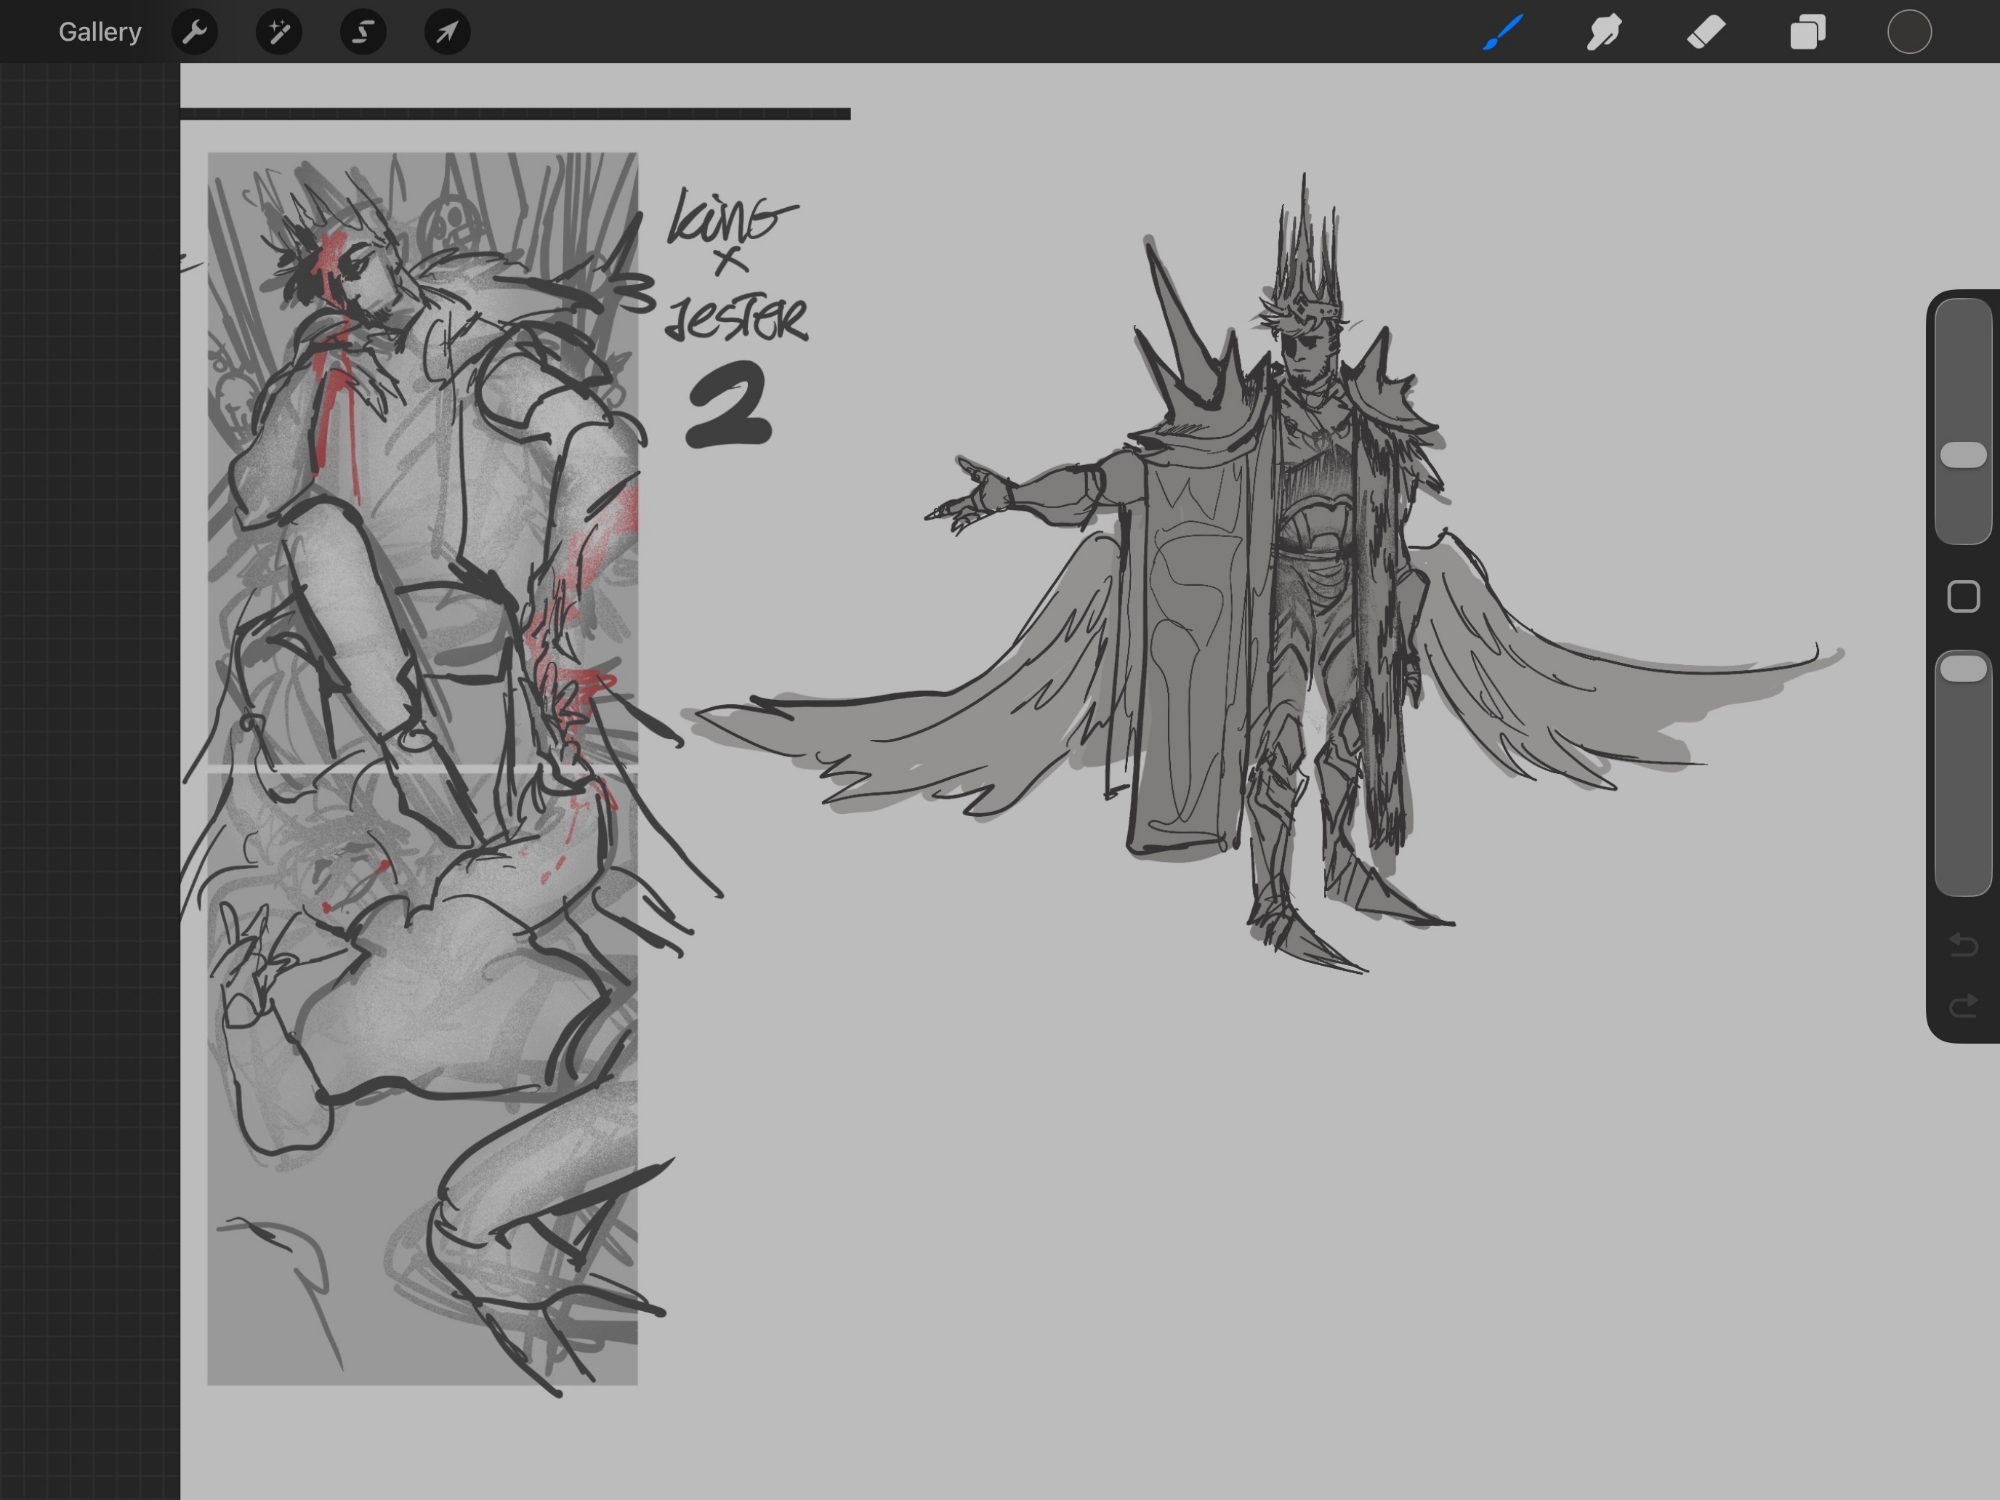Tap the square modify button in sidebar
This screenshot has height=1500, width=2000.
[x=1963, y=597]
